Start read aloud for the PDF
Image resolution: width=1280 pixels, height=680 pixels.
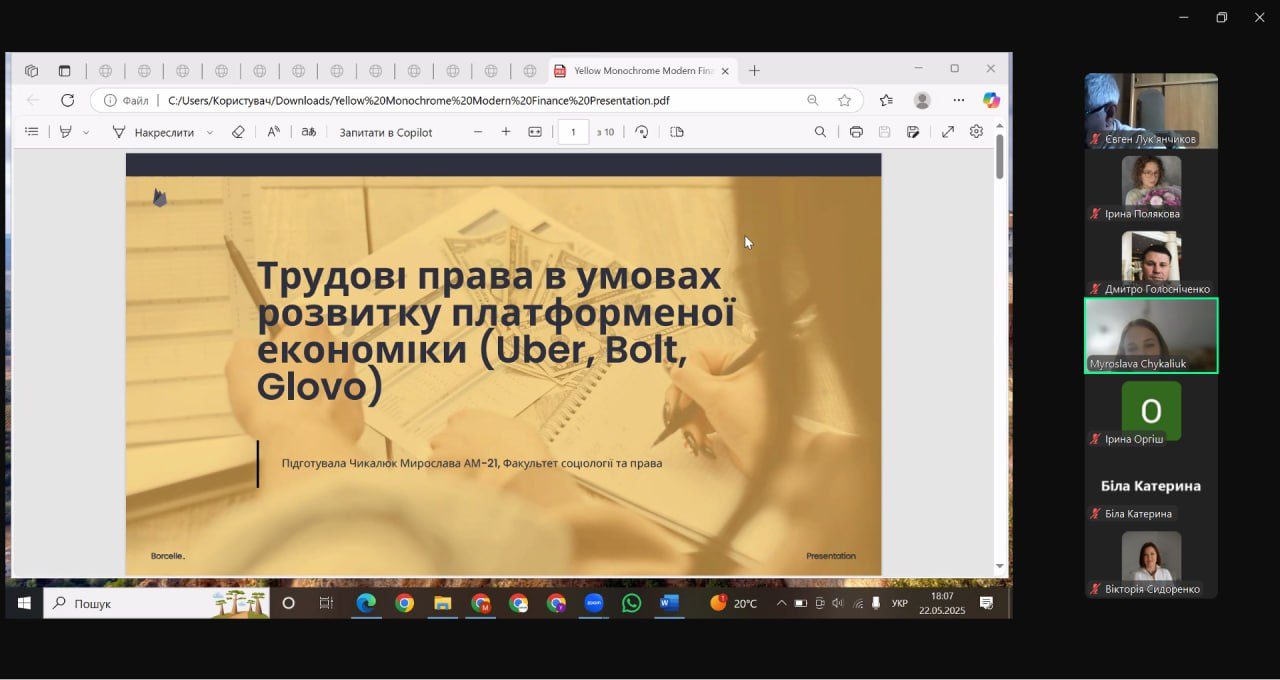pos(273,132)
